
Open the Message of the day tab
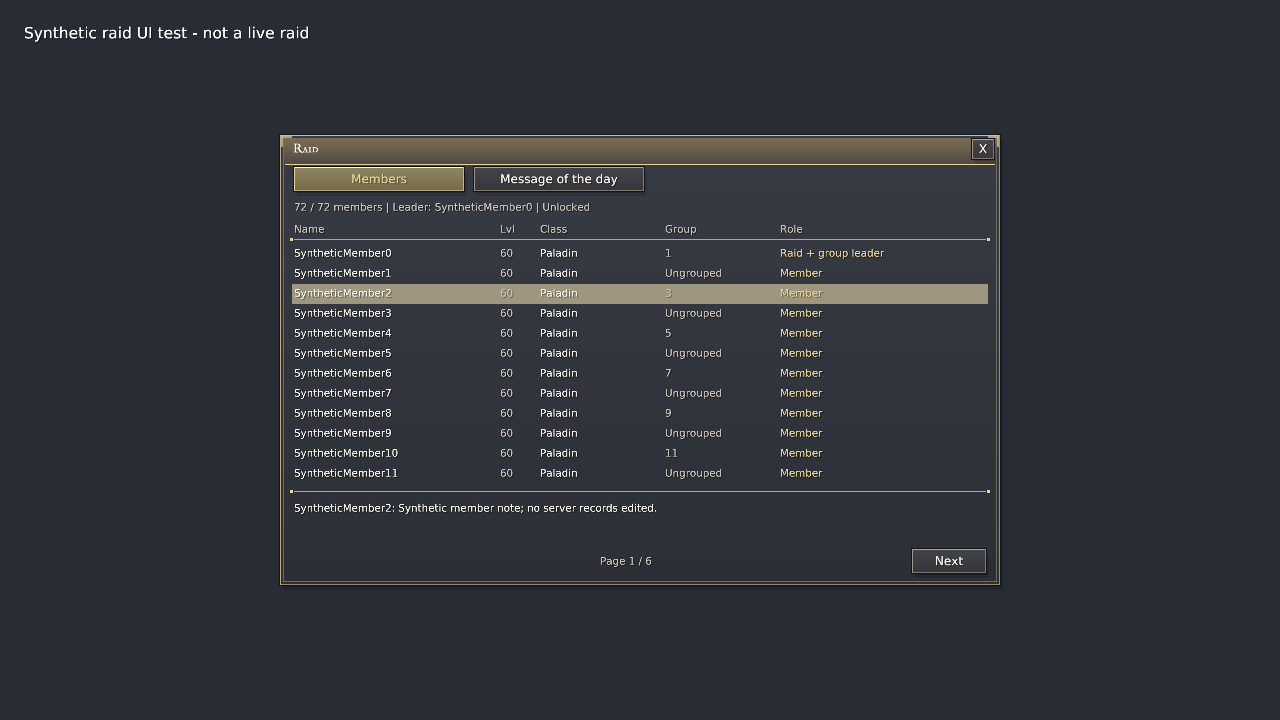(559, 179)
